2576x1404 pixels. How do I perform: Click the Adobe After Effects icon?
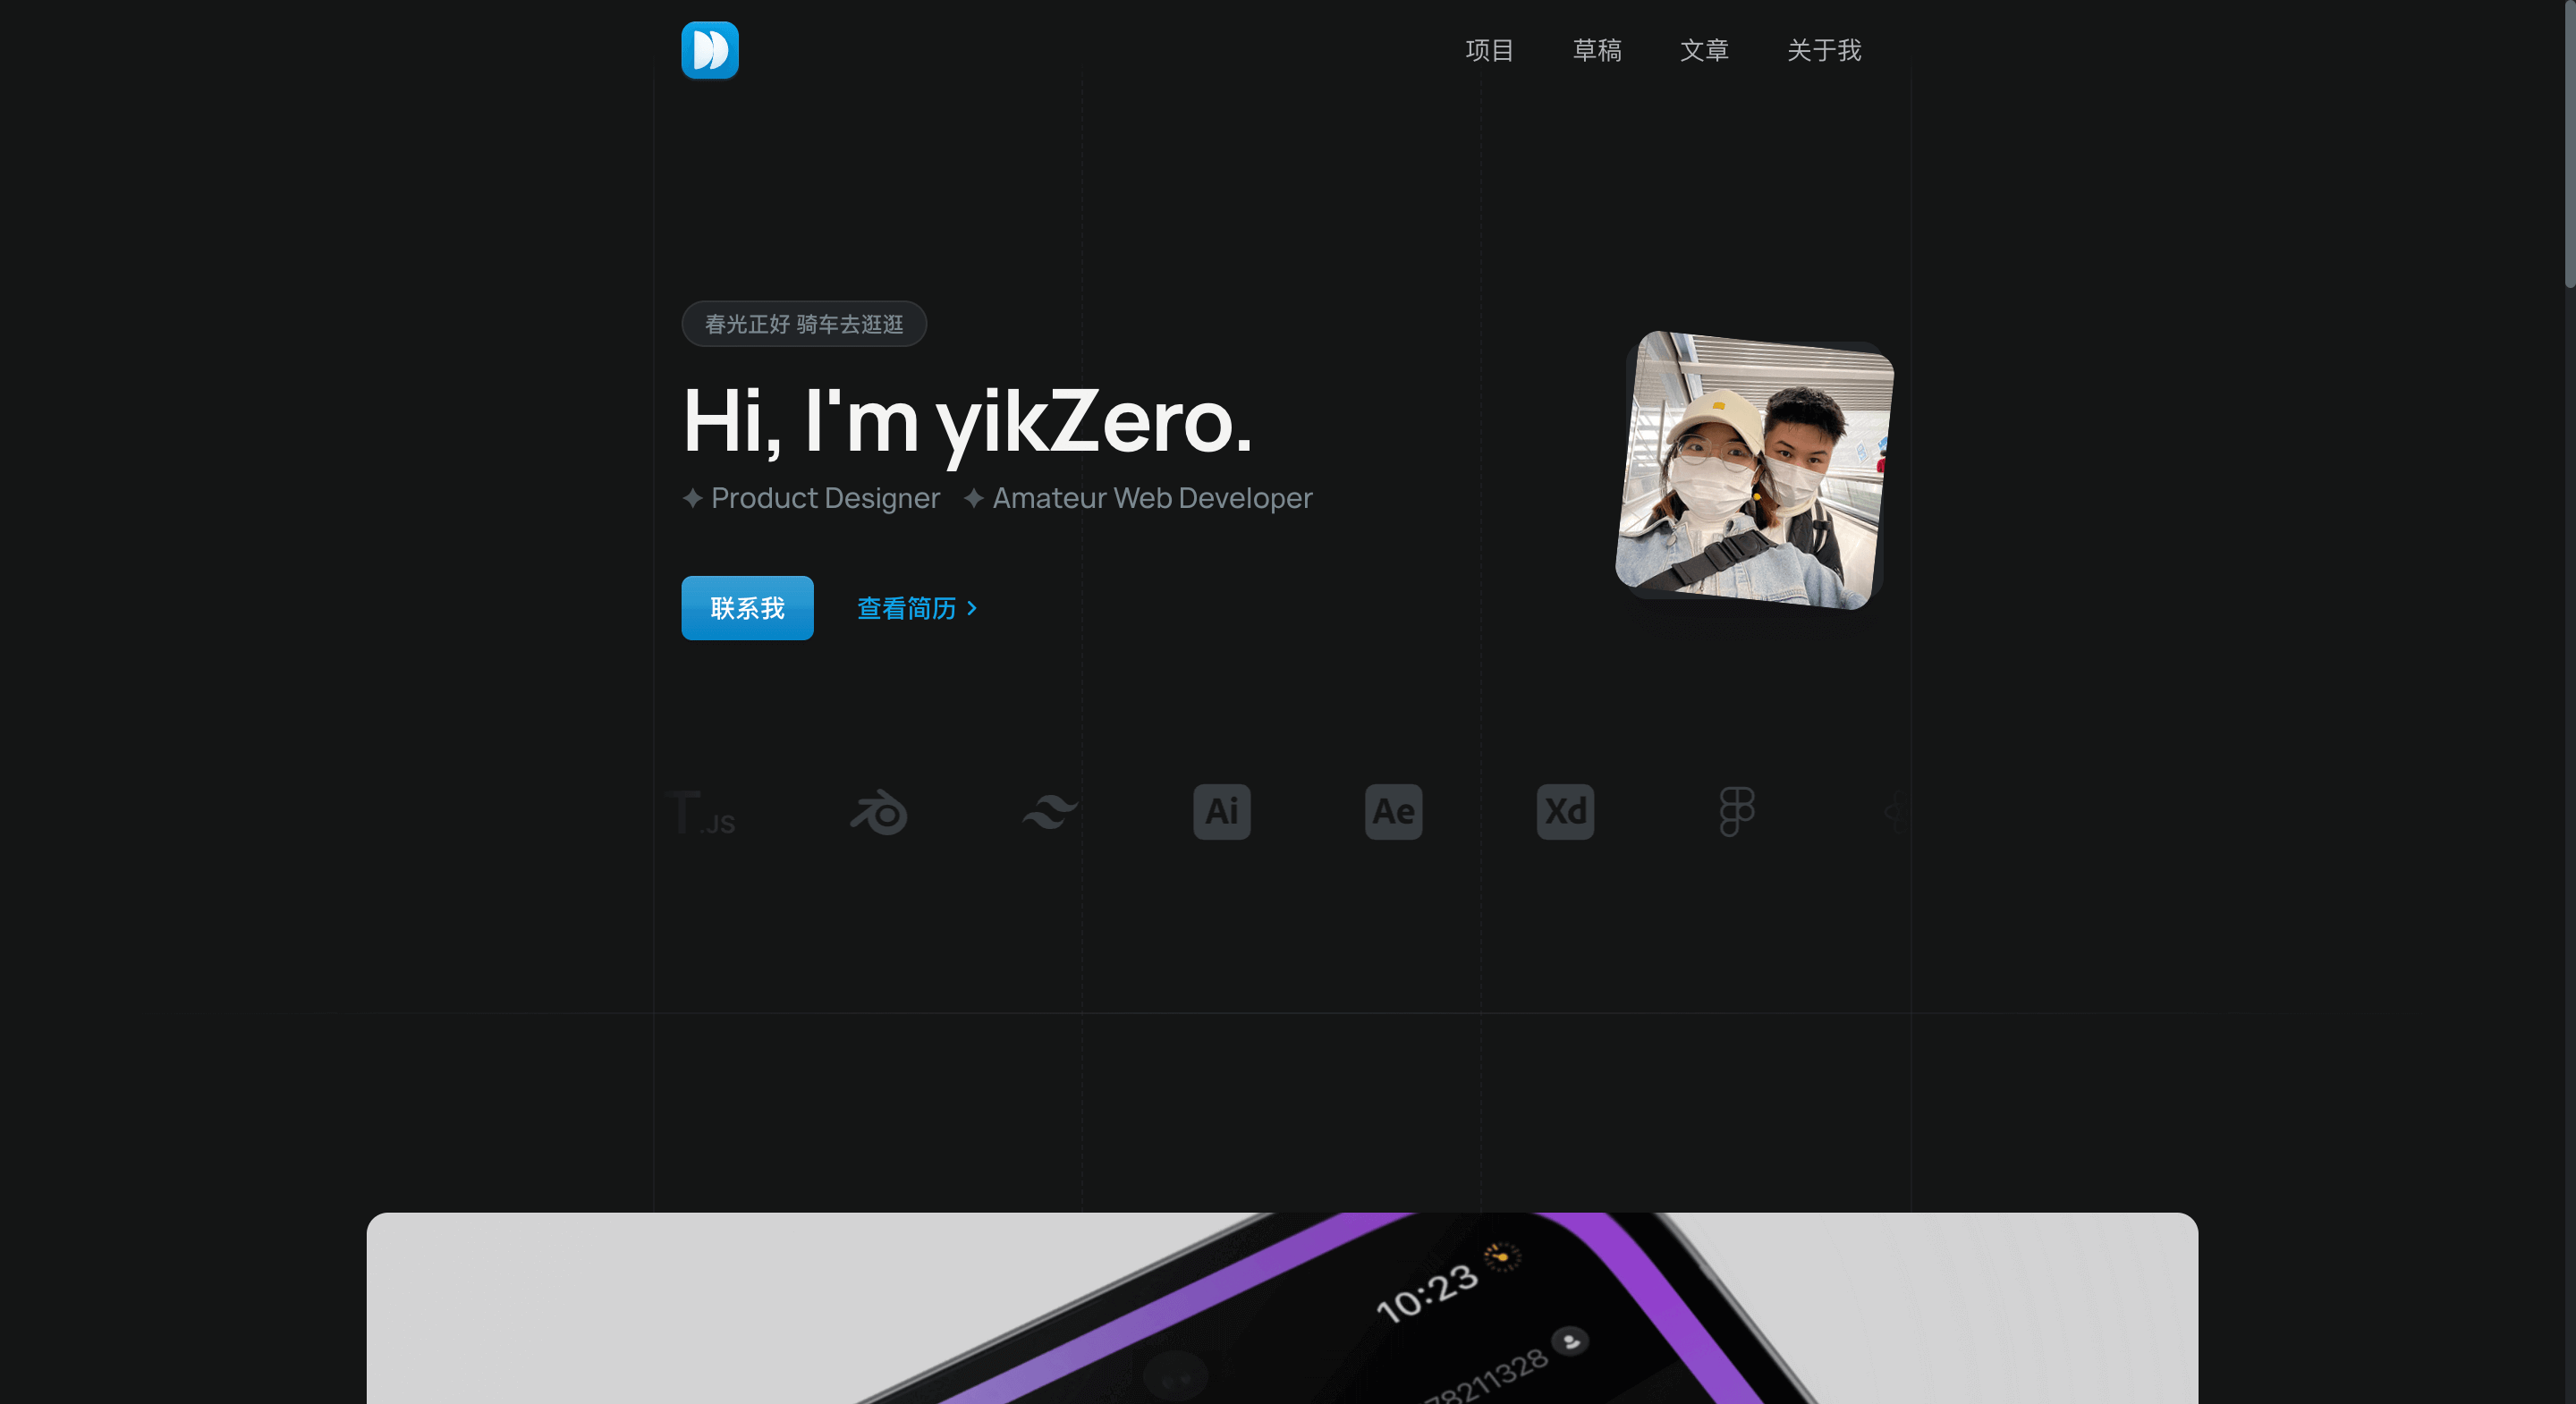(x=1395, y=811)
